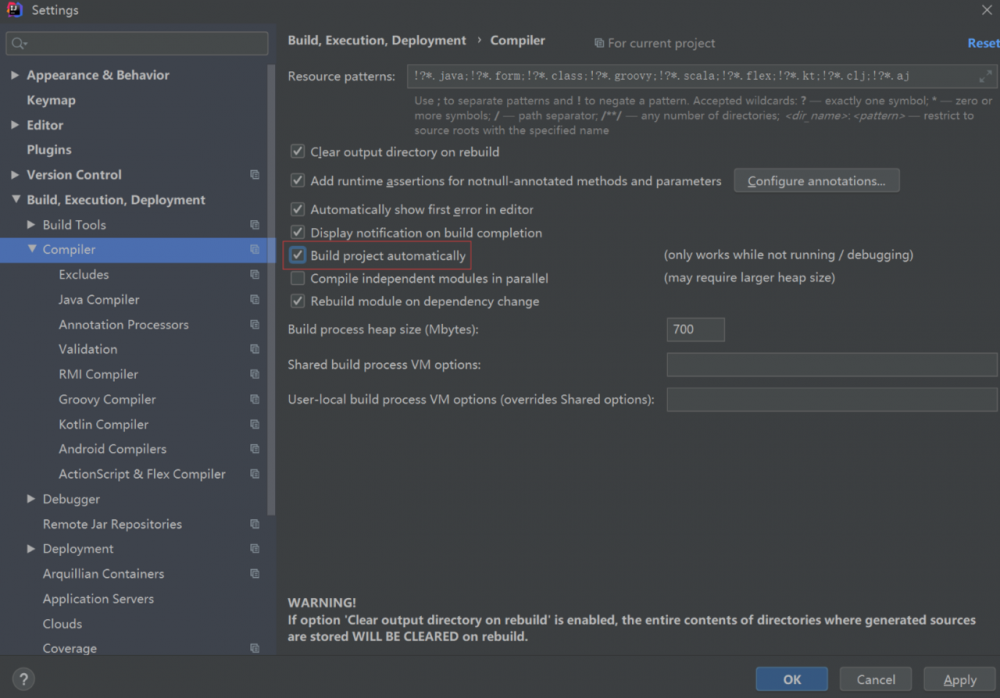Click the Build process heap size field
Viewport: 1000px width, 698px height.
(695, 330)
